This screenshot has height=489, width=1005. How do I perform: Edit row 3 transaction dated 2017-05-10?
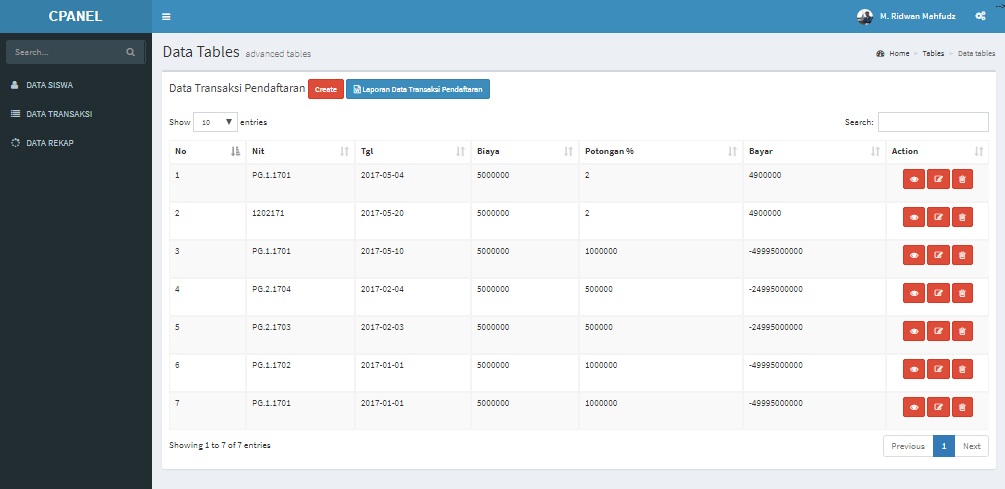click(938, 255)
